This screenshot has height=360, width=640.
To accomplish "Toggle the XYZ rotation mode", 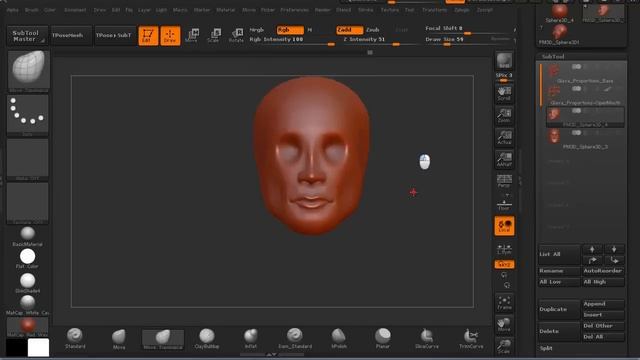I will (504, 264).
